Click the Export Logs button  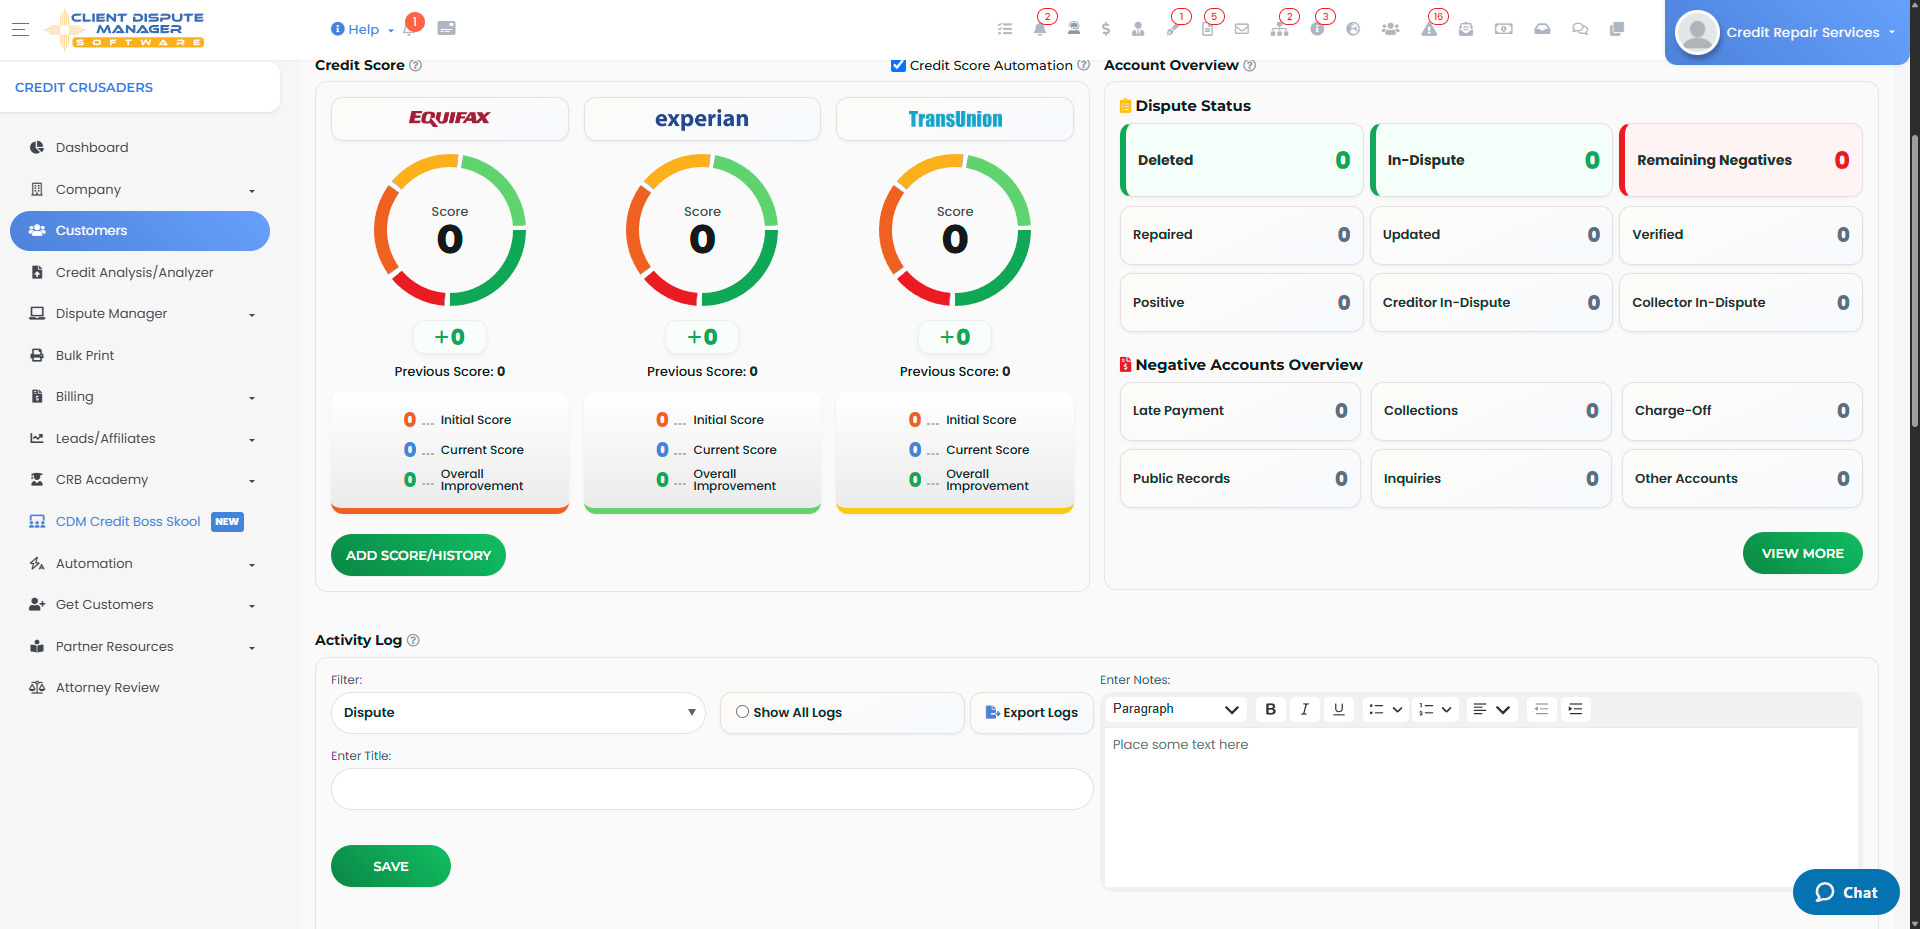[1031, 713]
